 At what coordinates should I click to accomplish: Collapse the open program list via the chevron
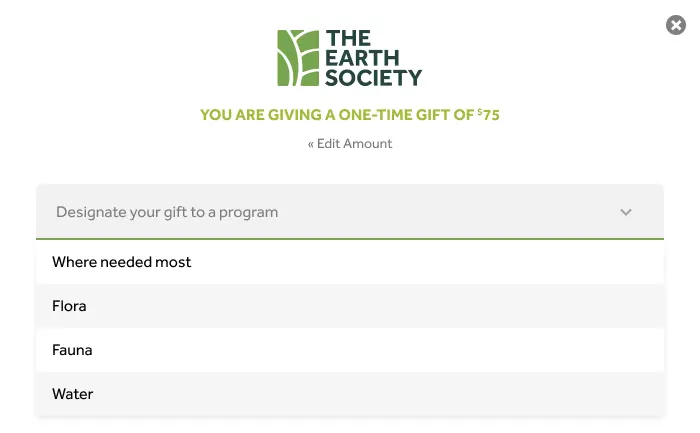click(x=626, y=212)
